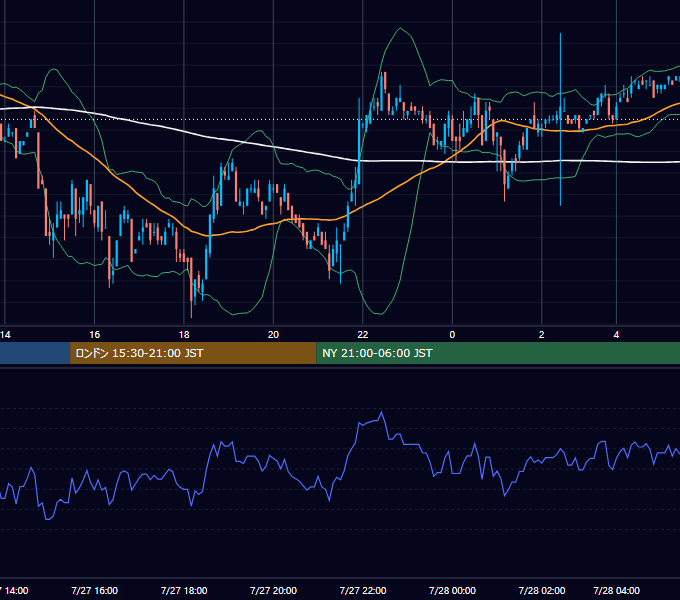The image size is (680, 600).
Task: Click the blue vertical time marker line
Action: (560, 119)
